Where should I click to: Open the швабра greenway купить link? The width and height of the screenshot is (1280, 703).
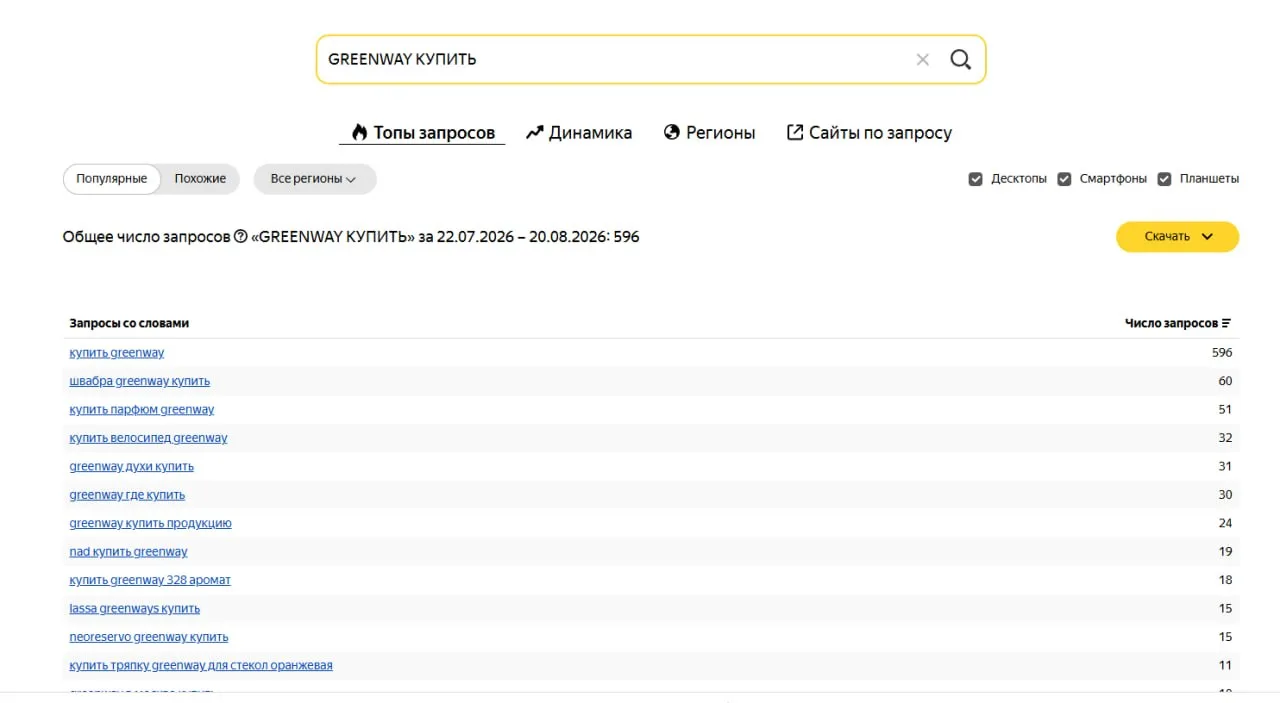click(140, 381)
